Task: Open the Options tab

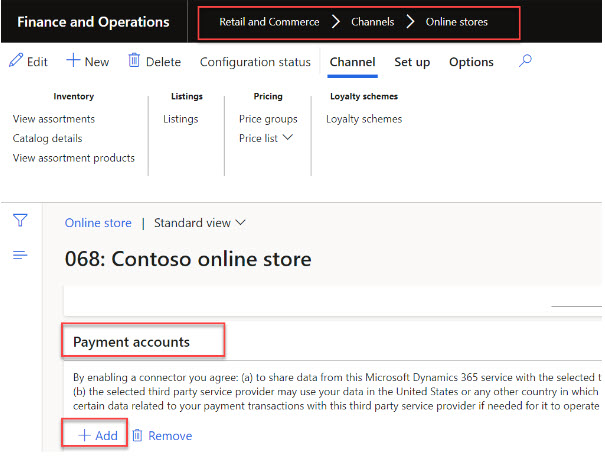Action: pos(471,62)
